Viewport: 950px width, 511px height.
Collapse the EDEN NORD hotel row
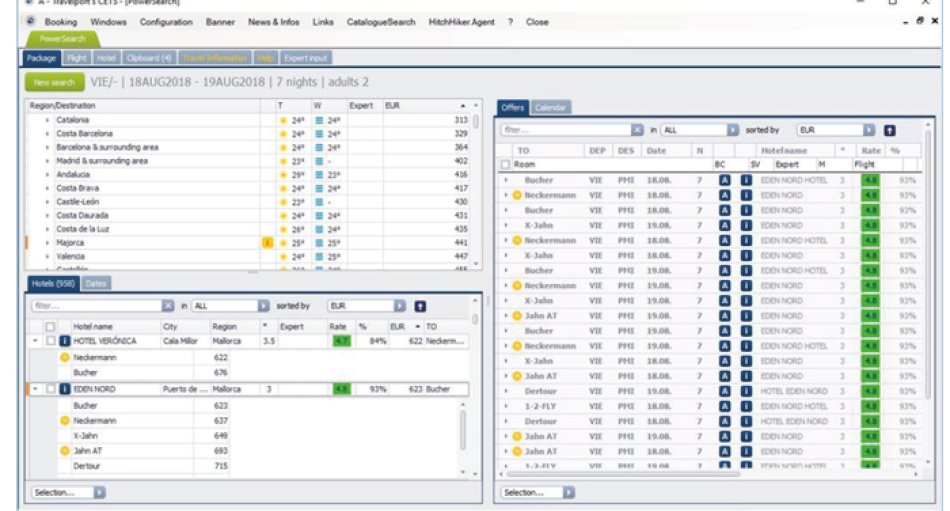click(x=35, y=389)
